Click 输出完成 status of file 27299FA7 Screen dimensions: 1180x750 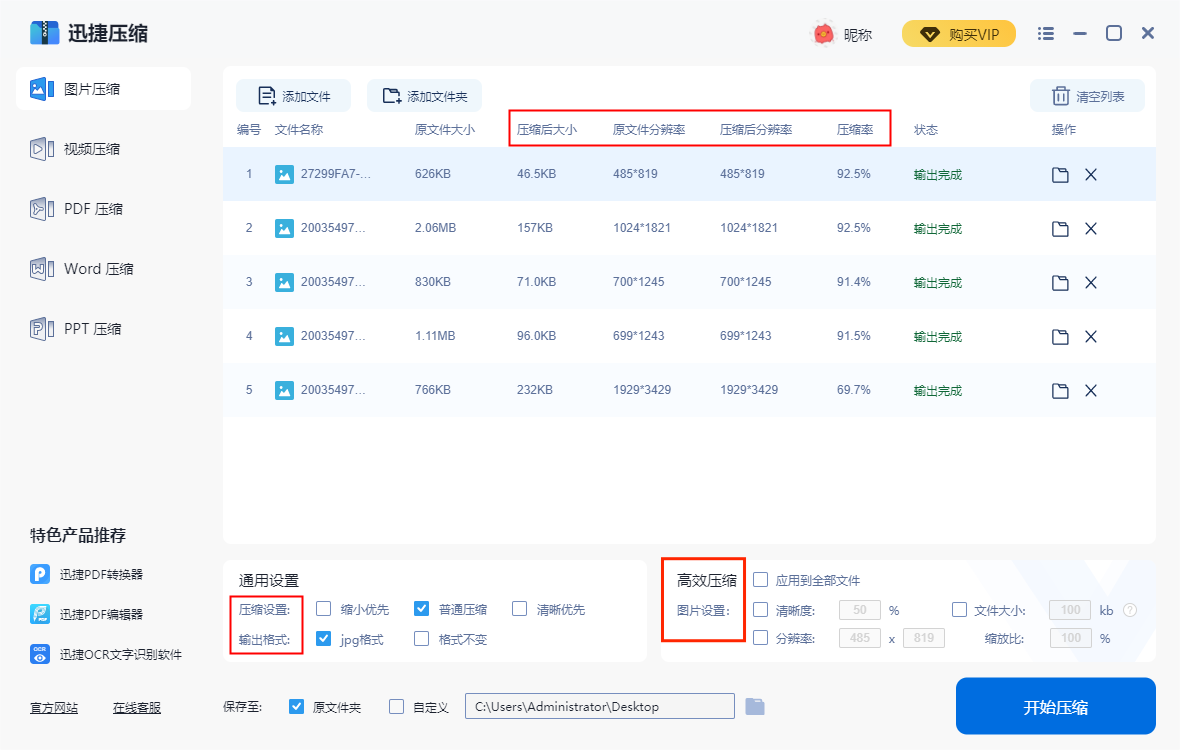pos(938,175)
